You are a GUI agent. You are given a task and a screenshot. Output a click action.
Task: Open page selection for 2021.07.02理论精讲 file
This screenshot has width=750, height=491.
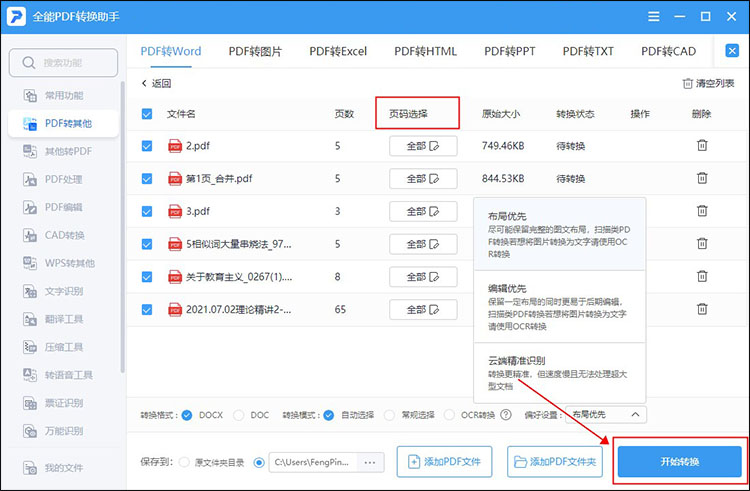[x=423, y=309]
